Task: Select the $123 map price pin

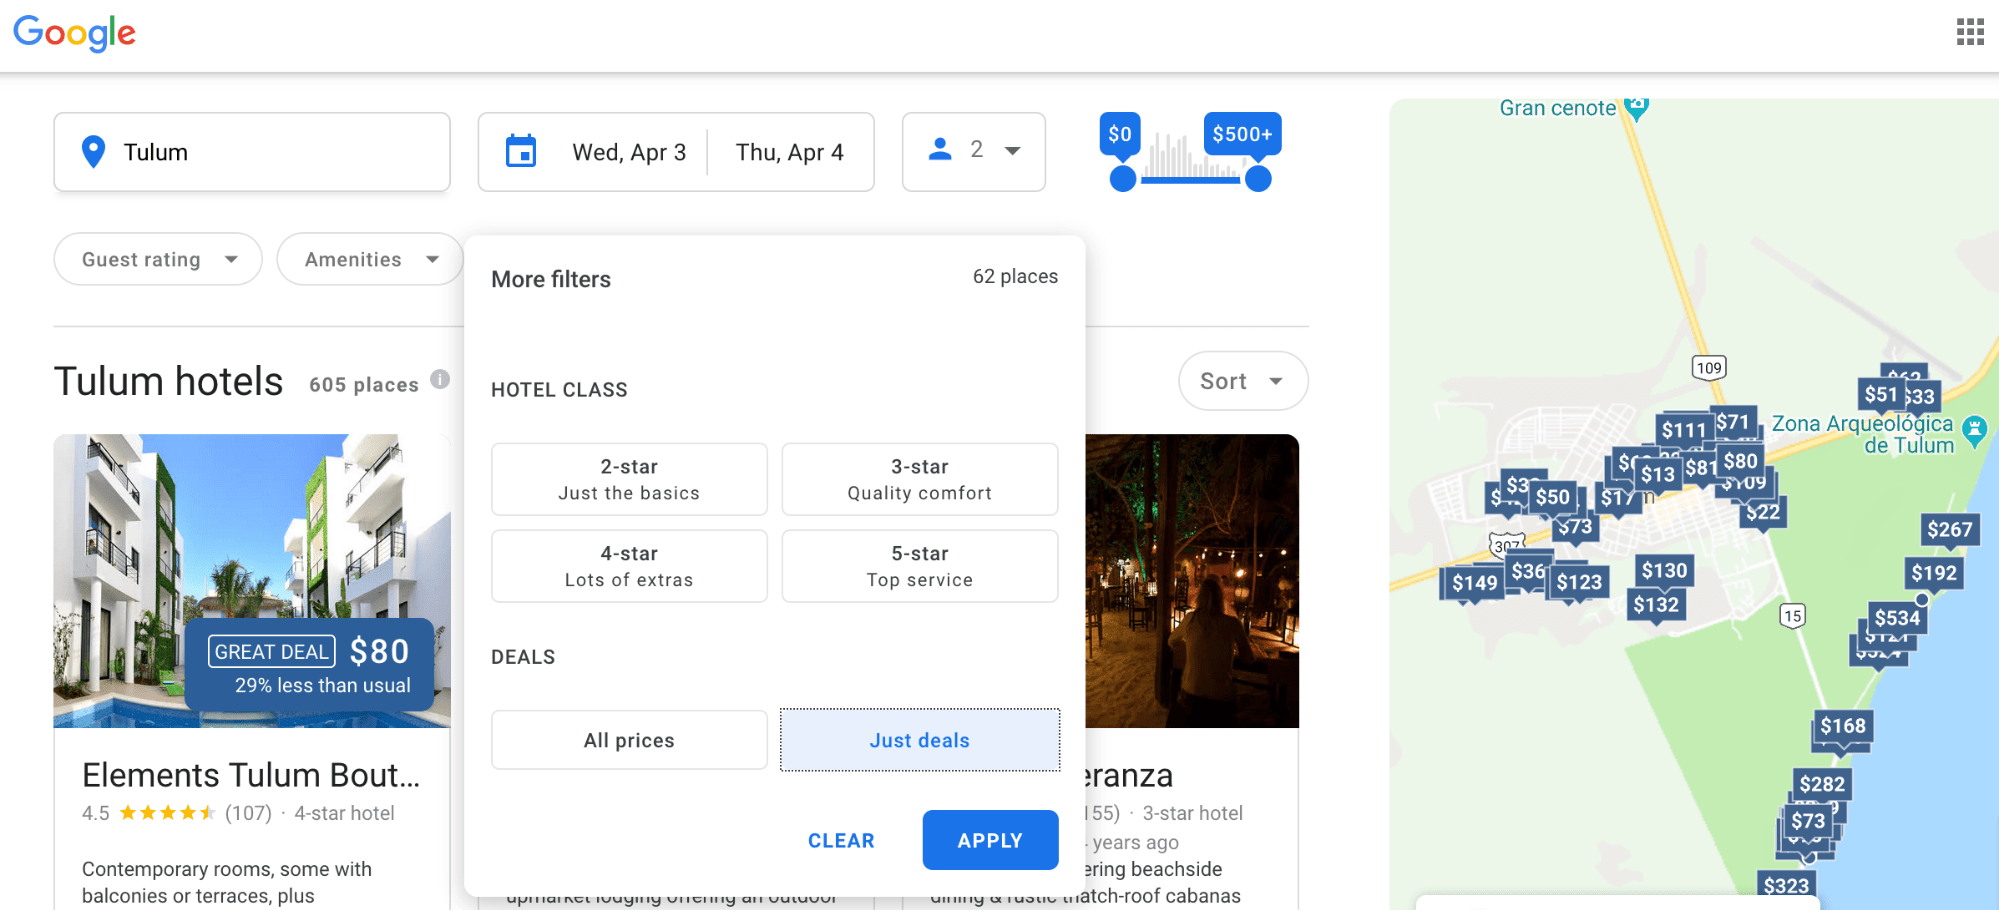Action: [x=1578, y=583]
